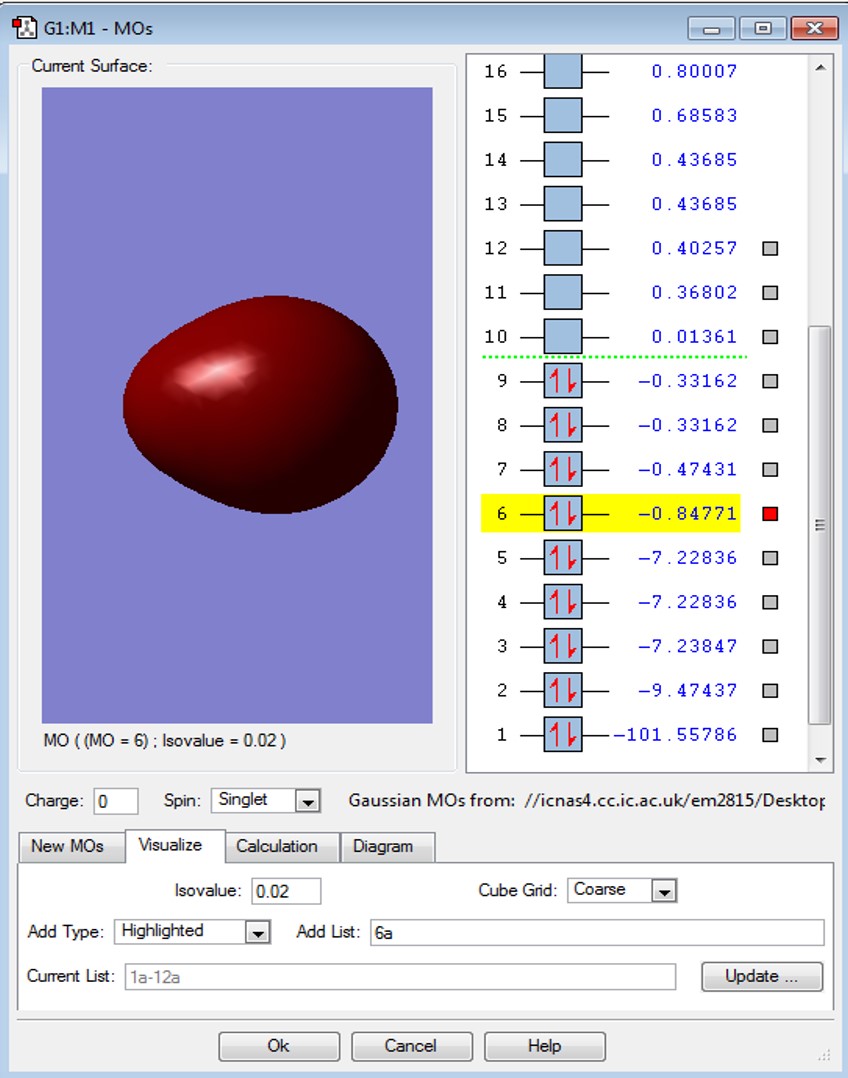This screenshot has height=1078, width=848.
Task: Open the Cube Grid dropdown
Action: [x=664, y=891]
